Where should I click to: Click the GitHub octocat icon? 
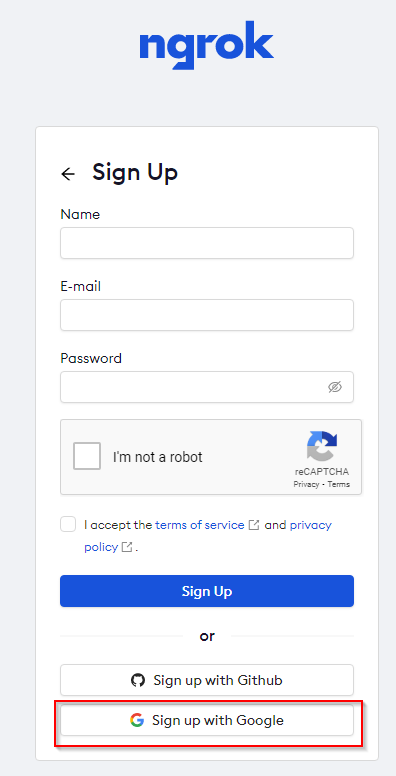pos(138,680)
